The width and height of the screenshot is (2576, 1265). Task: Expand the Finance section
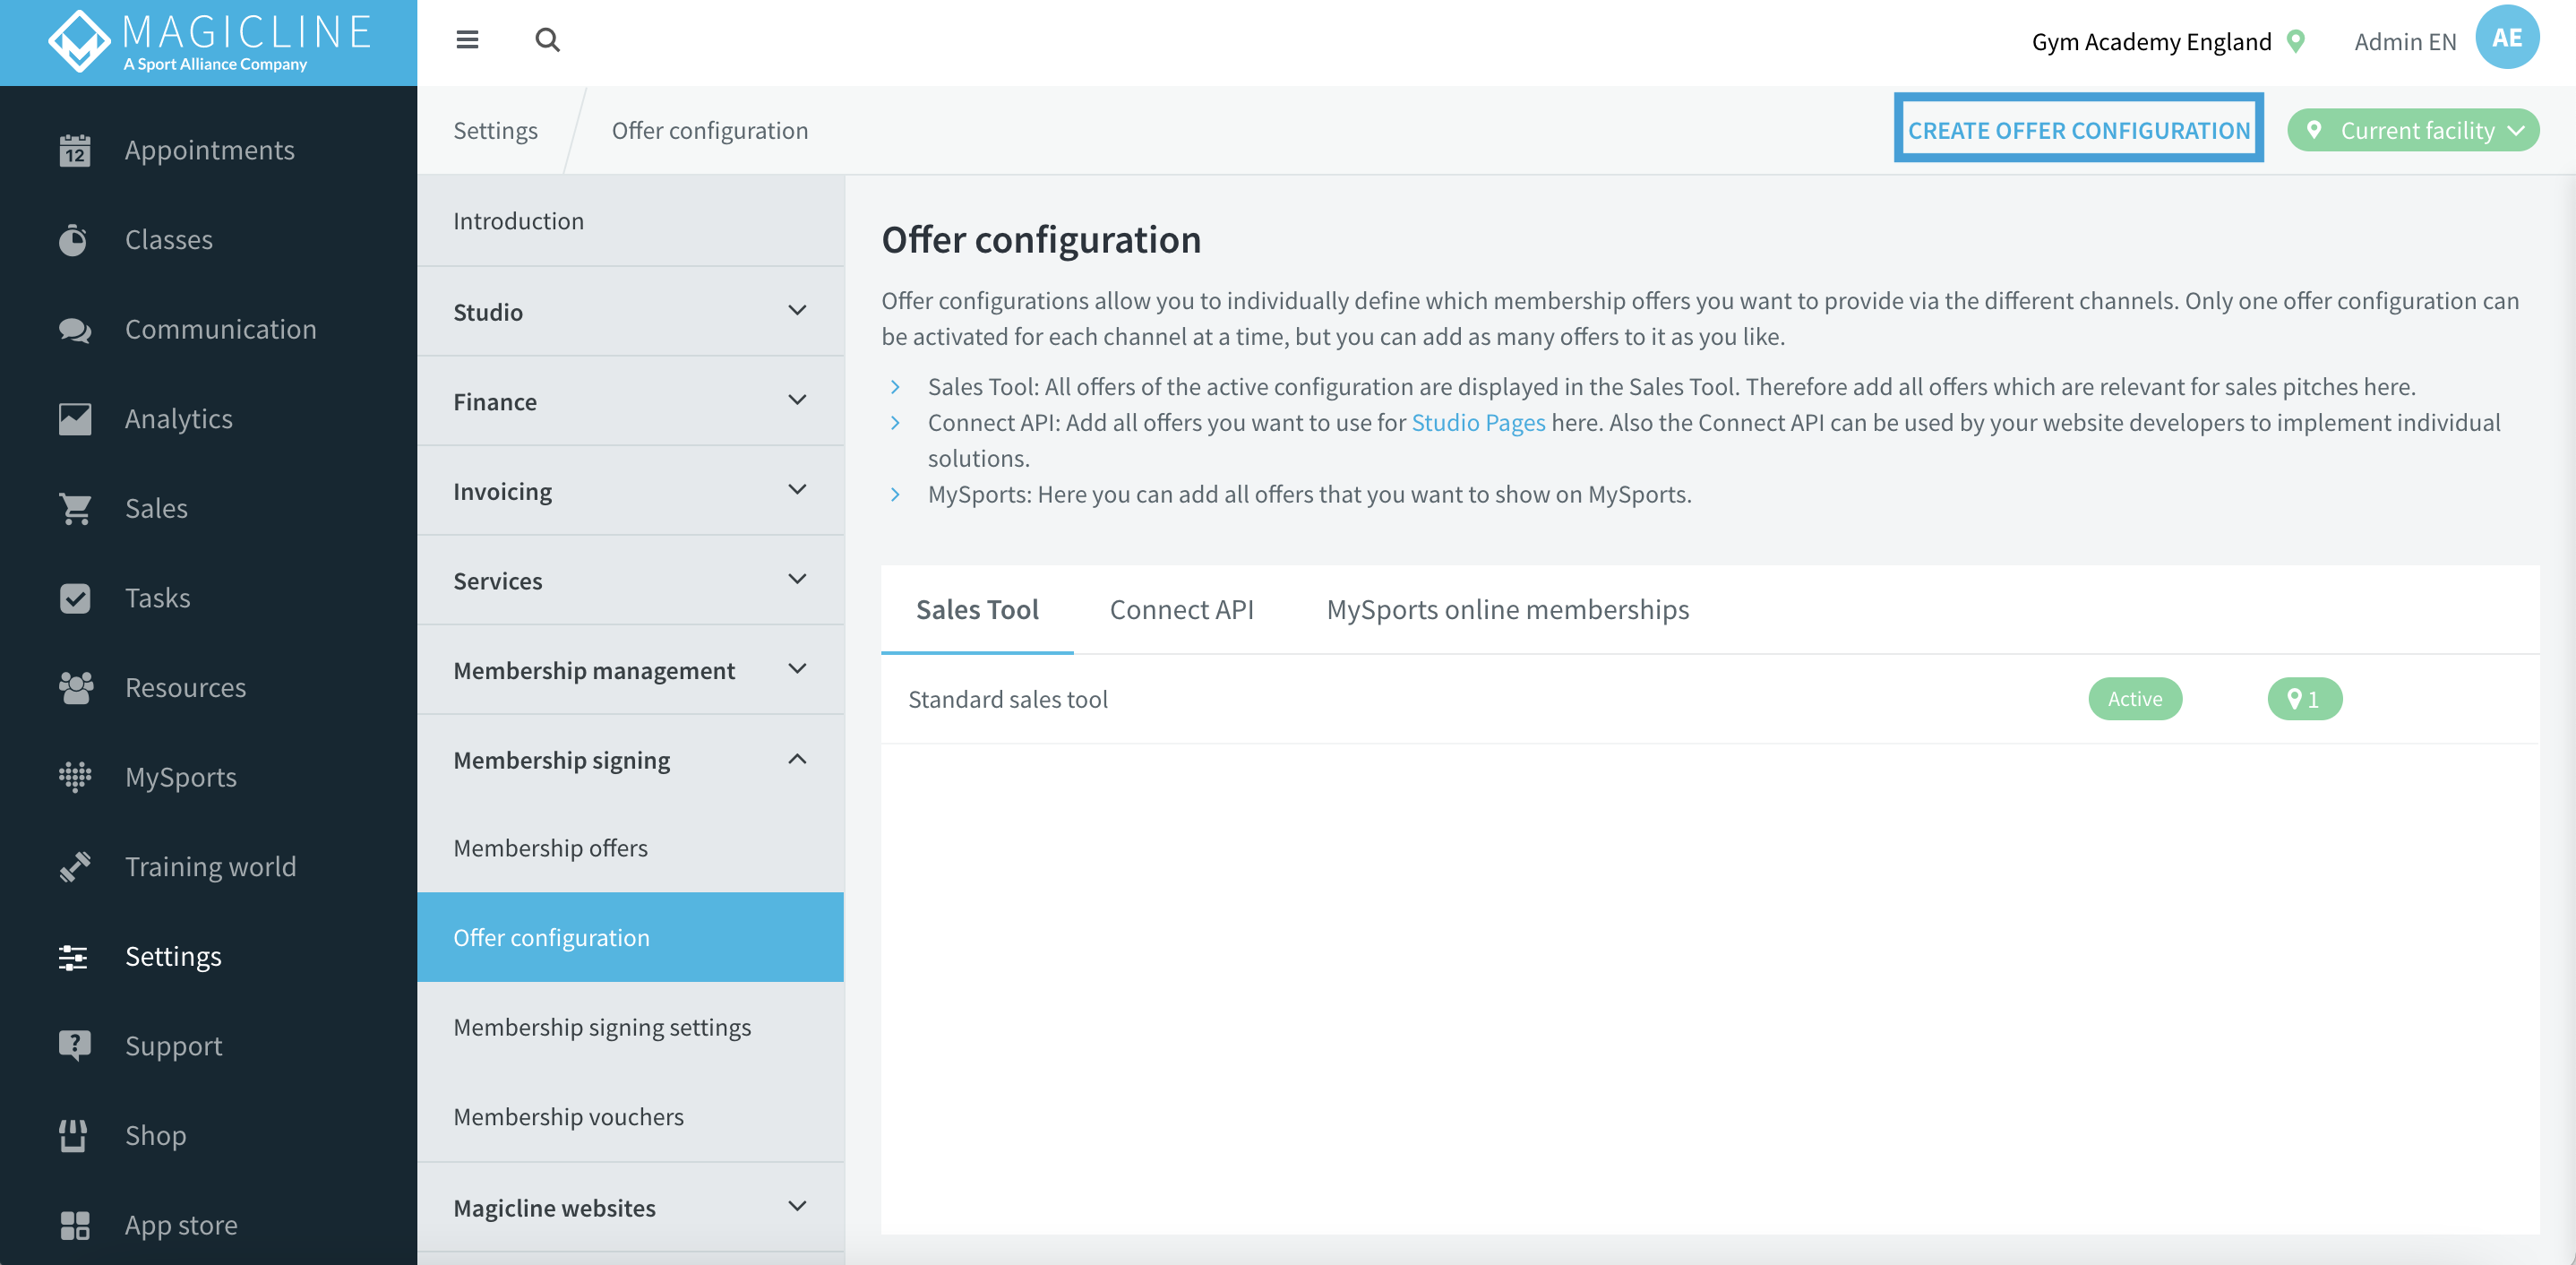click(631, 402)
